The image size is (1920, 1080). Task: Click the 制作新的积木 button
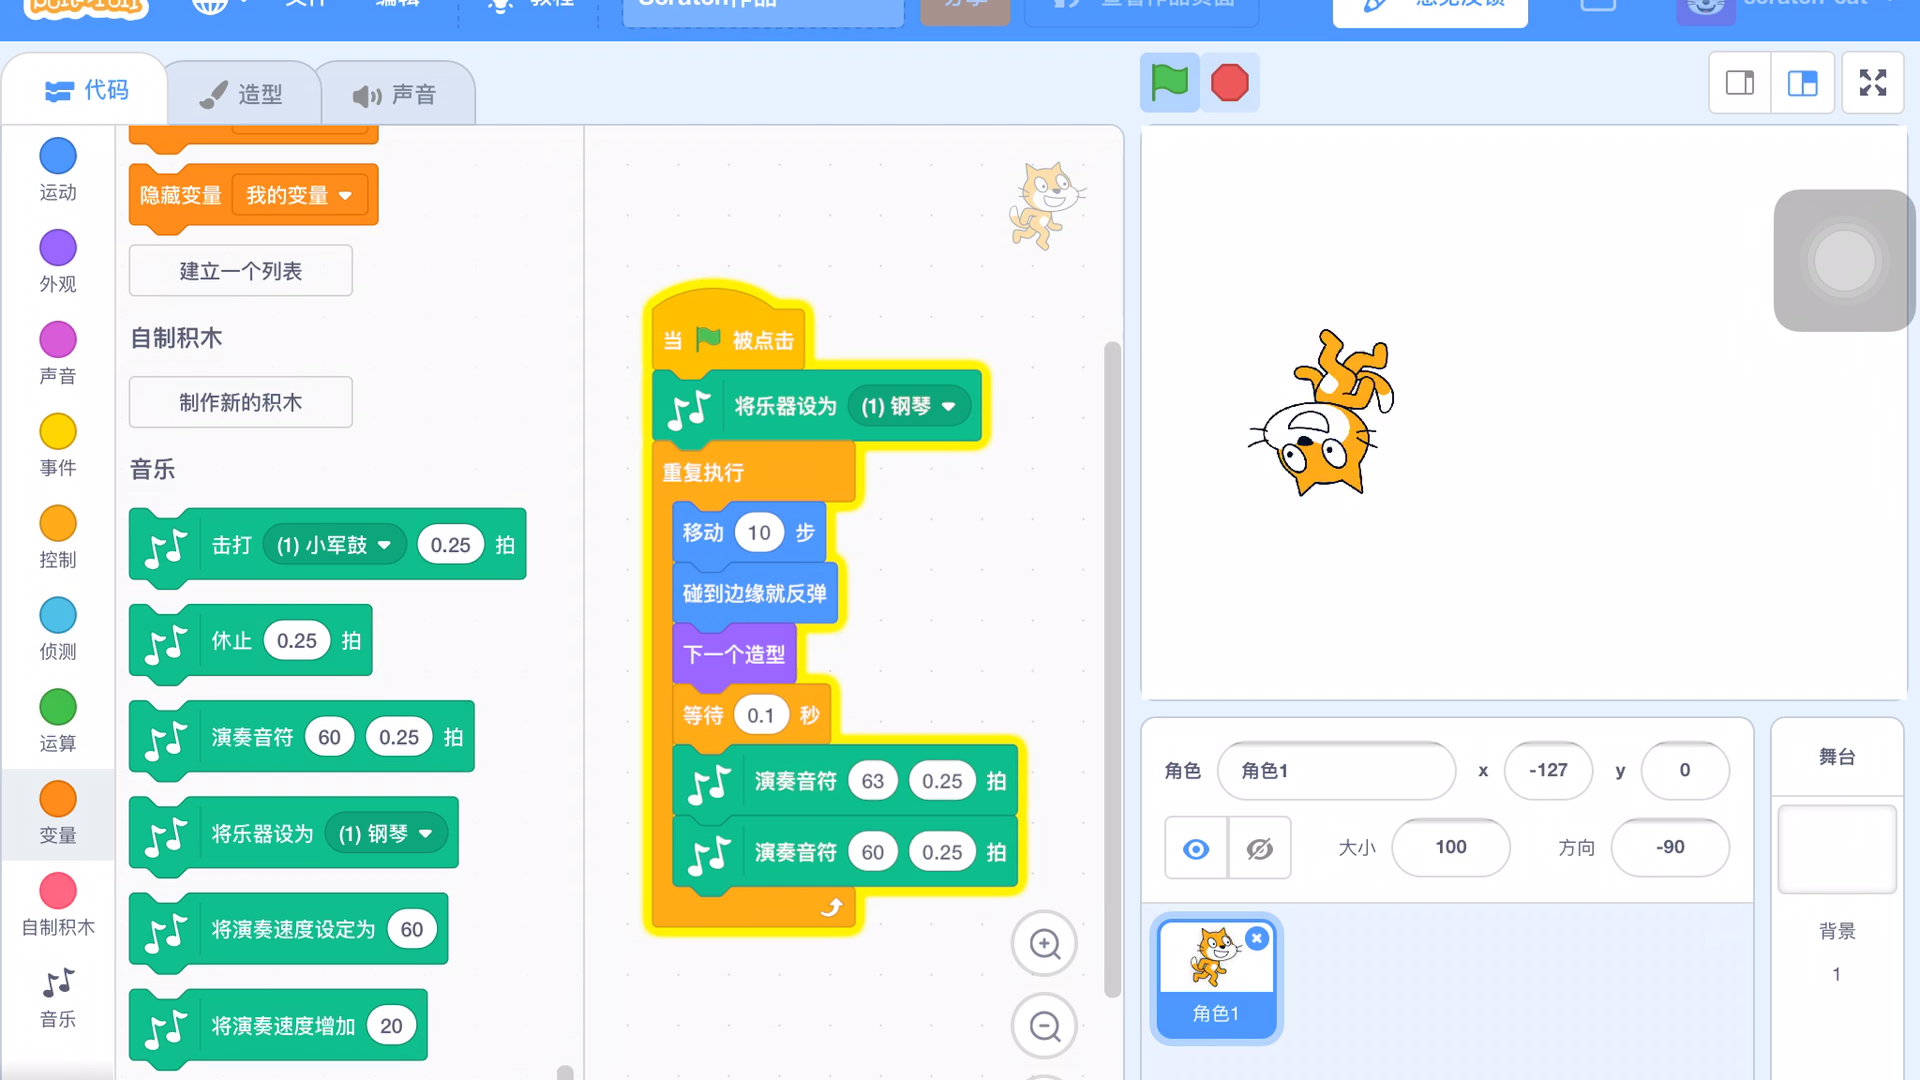pos(240,402)
